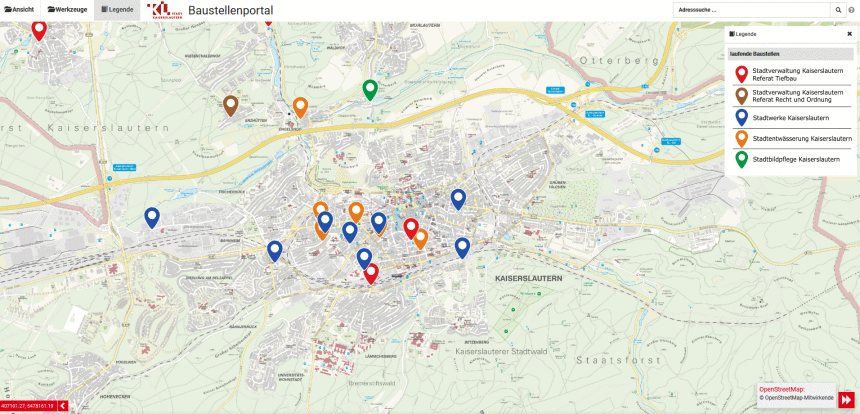Close the Legende panel

click(849, 33)
